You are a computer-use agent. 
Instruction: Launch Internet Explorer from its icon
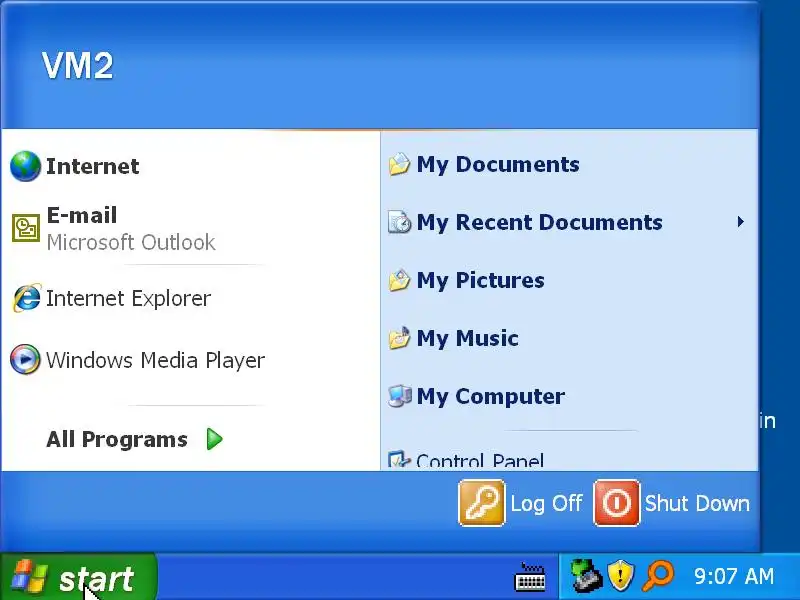[27, 298]
